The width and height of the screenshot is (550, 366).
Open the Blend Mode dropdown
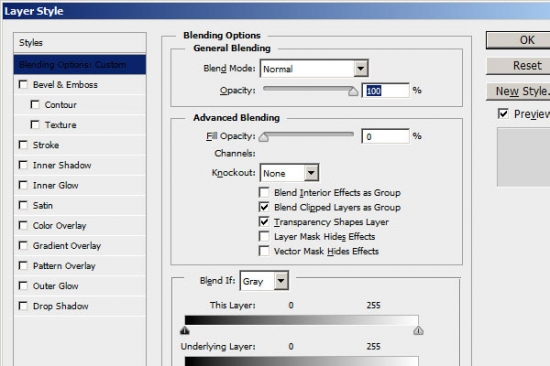[314, 68]
